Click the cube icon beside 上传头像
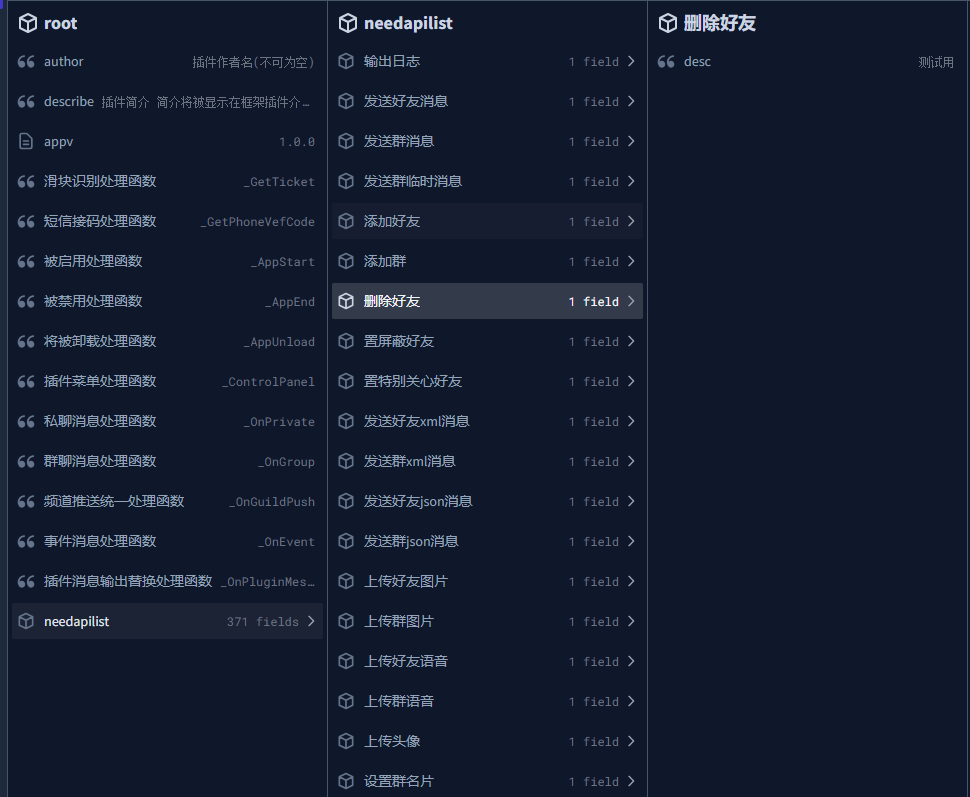The width and height of the screenshot is (970, 797). (347, 742)
